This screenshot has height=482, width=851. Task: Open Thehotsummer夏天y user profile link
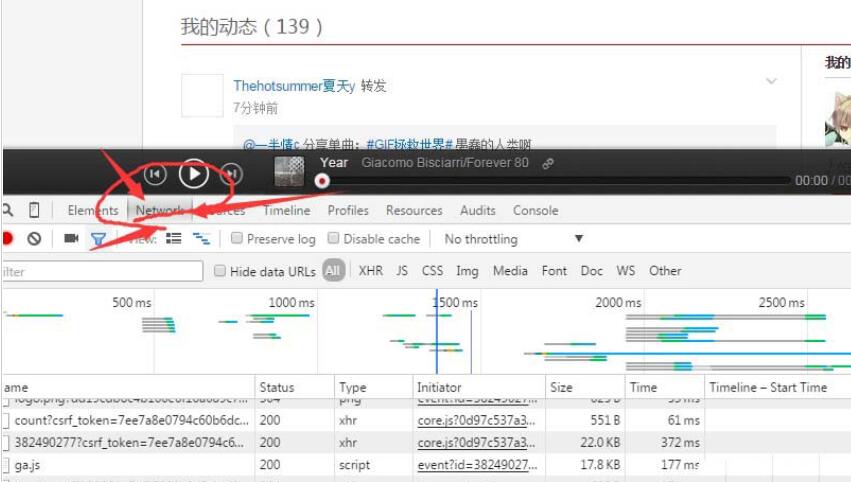pyautogui.click(x=294, y=86)
